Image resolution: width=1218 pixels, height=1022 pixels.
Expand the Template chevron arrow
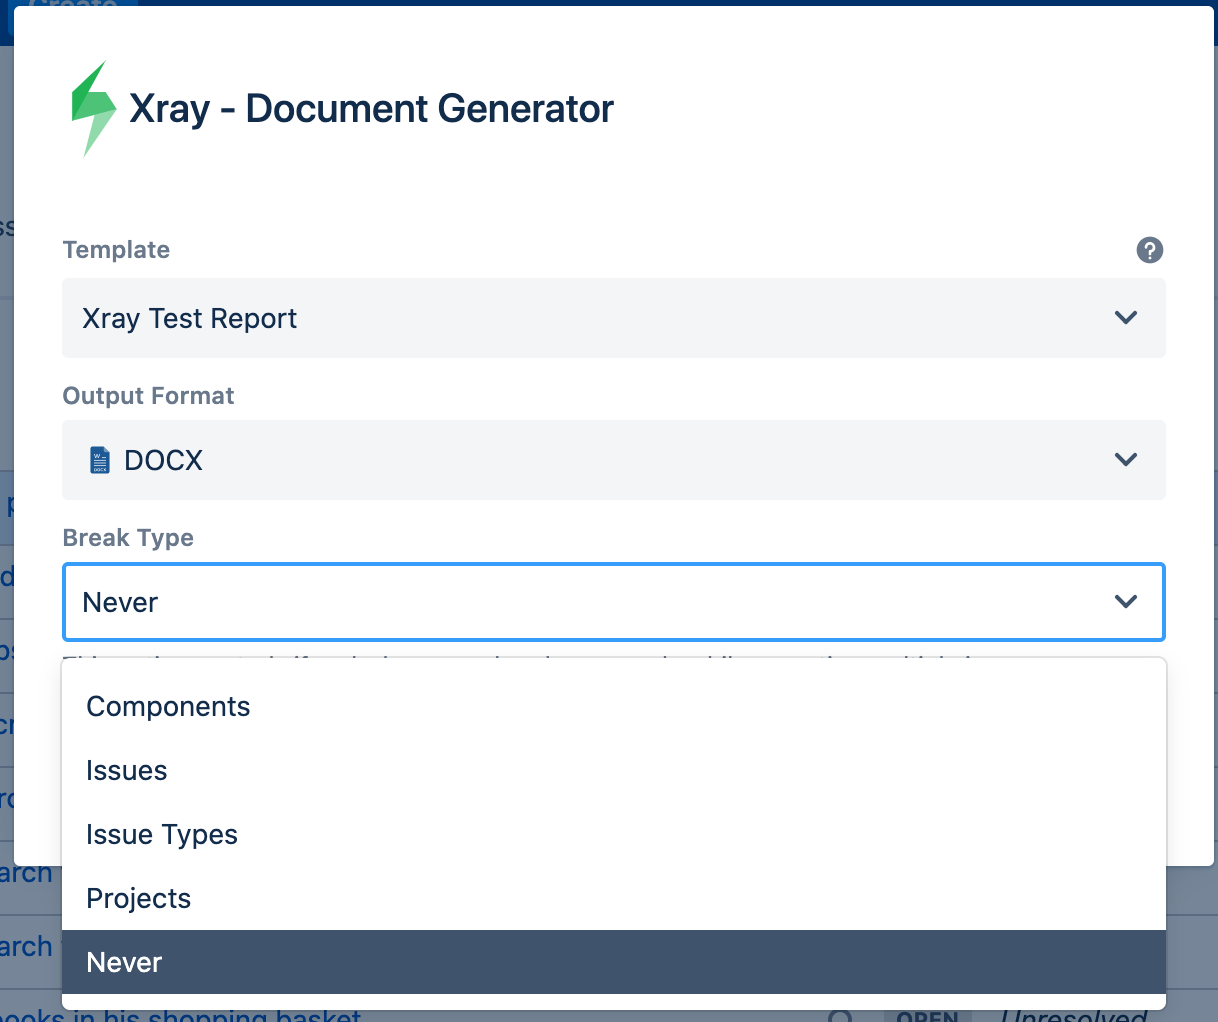pyautogui.click(x=1126, y=318)
